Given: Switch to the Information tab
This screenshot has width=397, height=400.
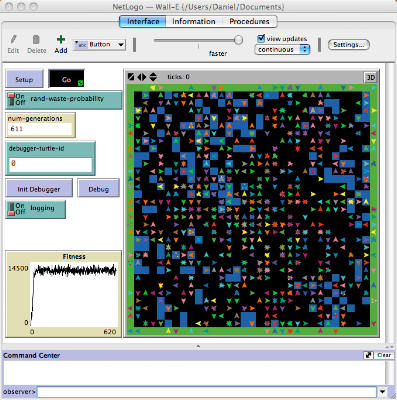Looking at the screenshot, I should [194, 22].
